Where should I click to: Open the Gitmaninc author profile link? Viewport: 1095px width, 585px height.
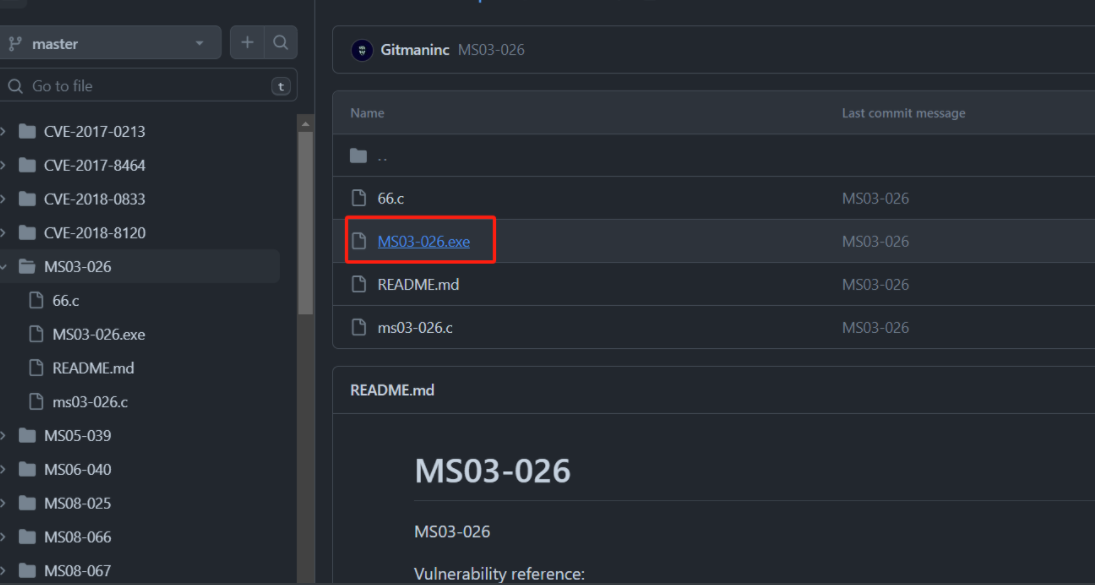(415, 50)
